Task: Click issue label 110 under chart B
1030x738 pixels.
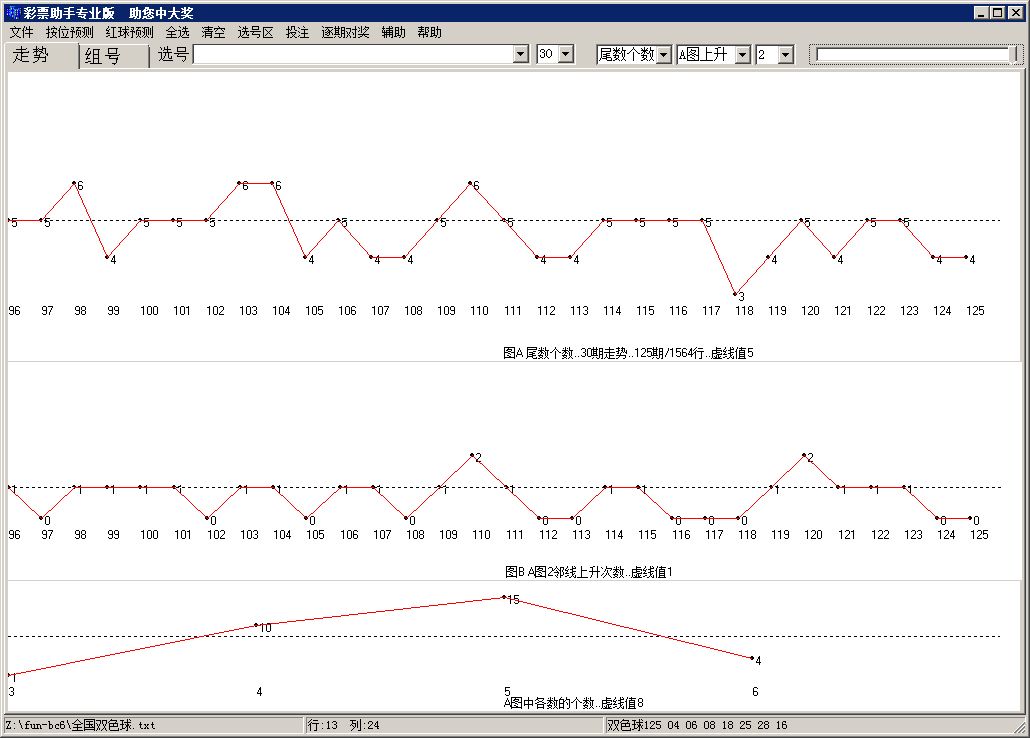Action: [x=481, y=535]
